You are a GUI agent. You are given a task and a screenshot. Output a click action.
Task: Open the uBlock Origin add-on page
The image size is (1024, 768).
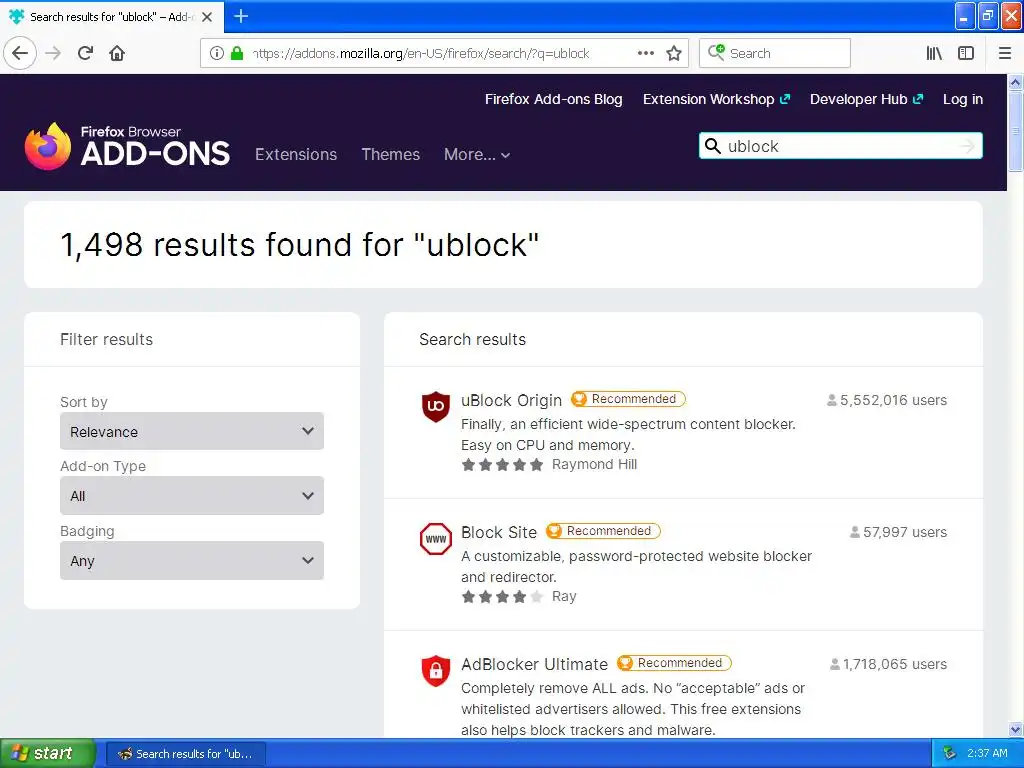click(x=511, y=400)
